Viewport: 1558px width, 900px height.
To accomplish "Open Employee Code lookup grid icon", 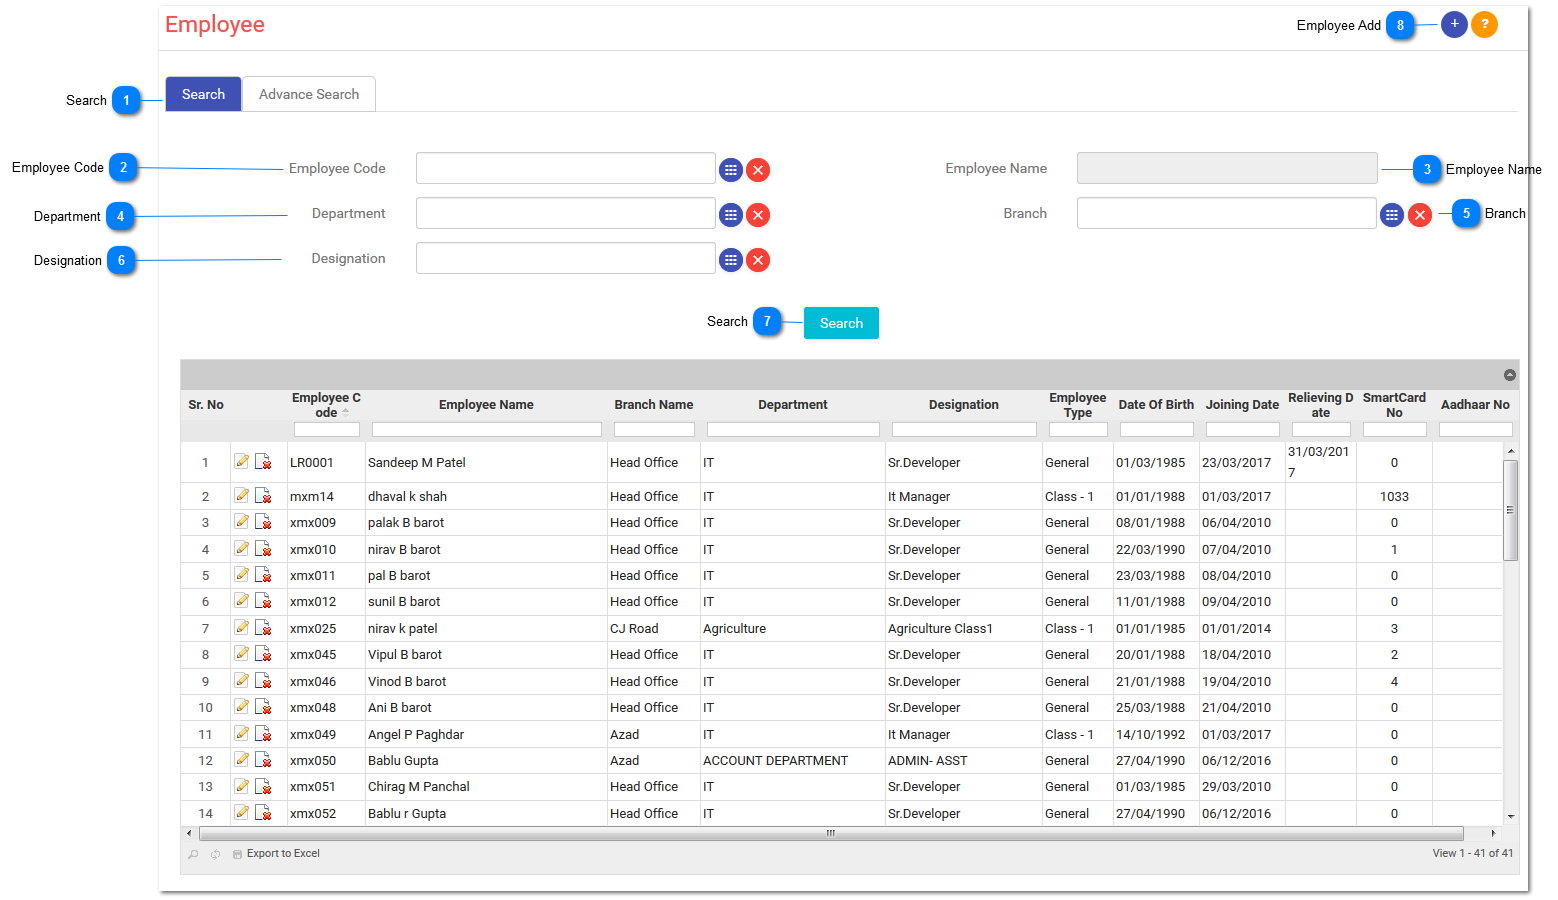I will (x=731, y=170).
